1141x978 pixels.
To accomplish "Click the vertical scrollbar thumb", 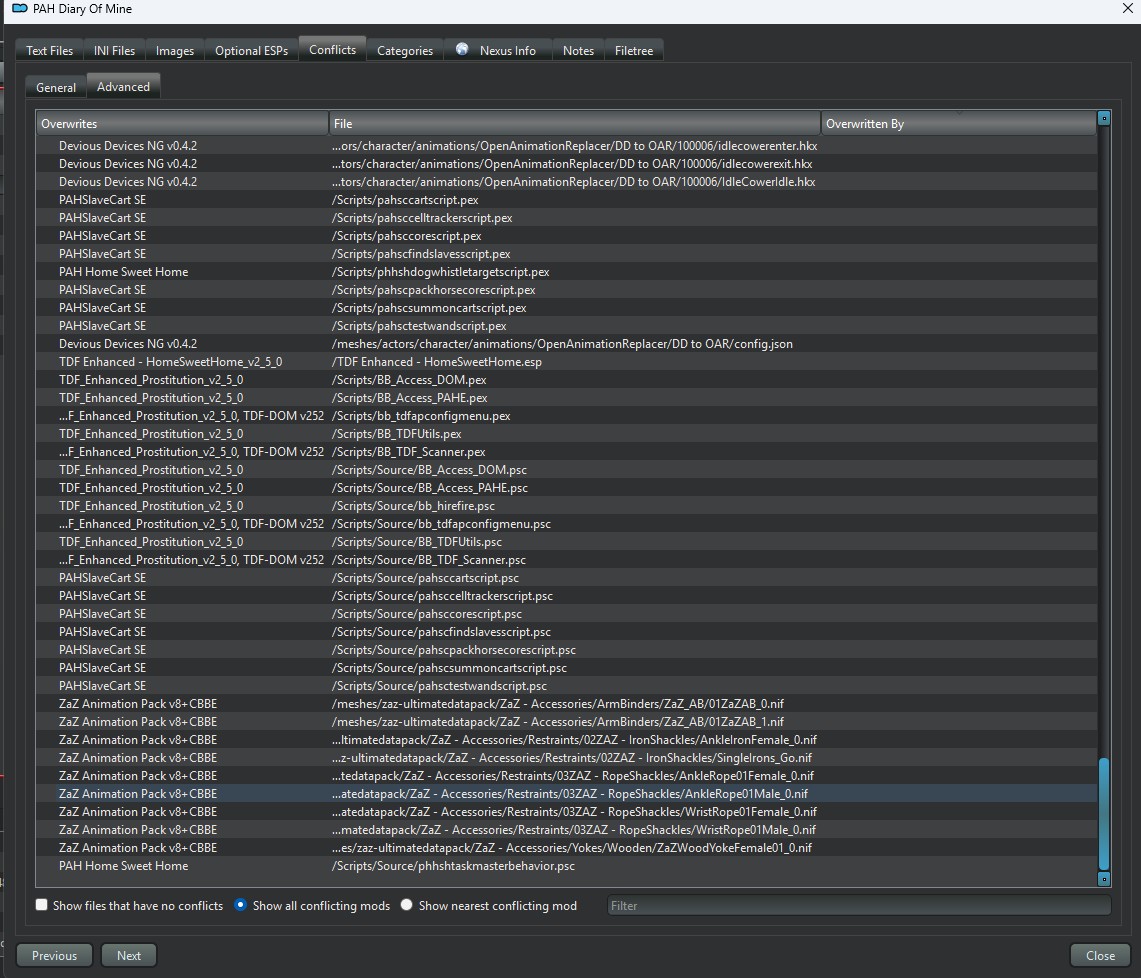I will point(1103,814).
